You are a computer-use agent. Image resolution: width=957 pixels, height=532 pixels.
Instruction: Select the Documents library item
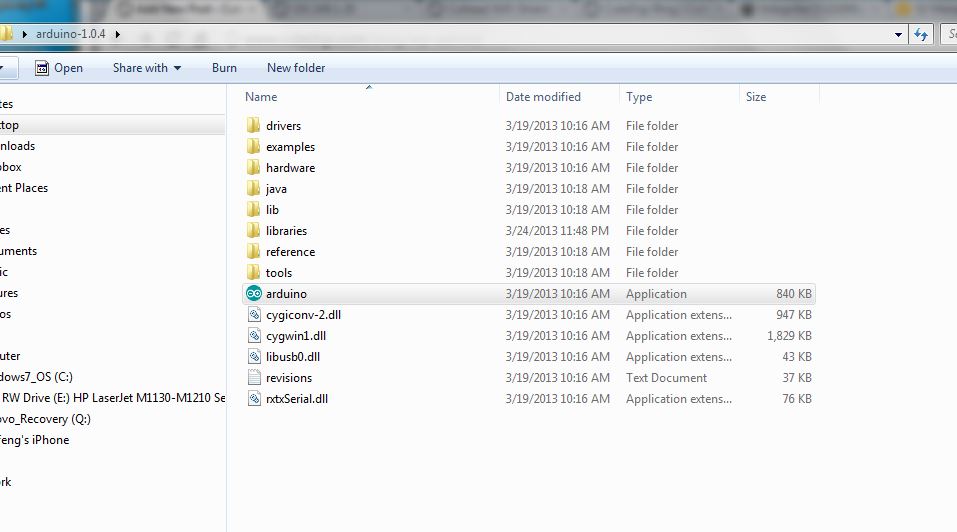pos(18,251)
